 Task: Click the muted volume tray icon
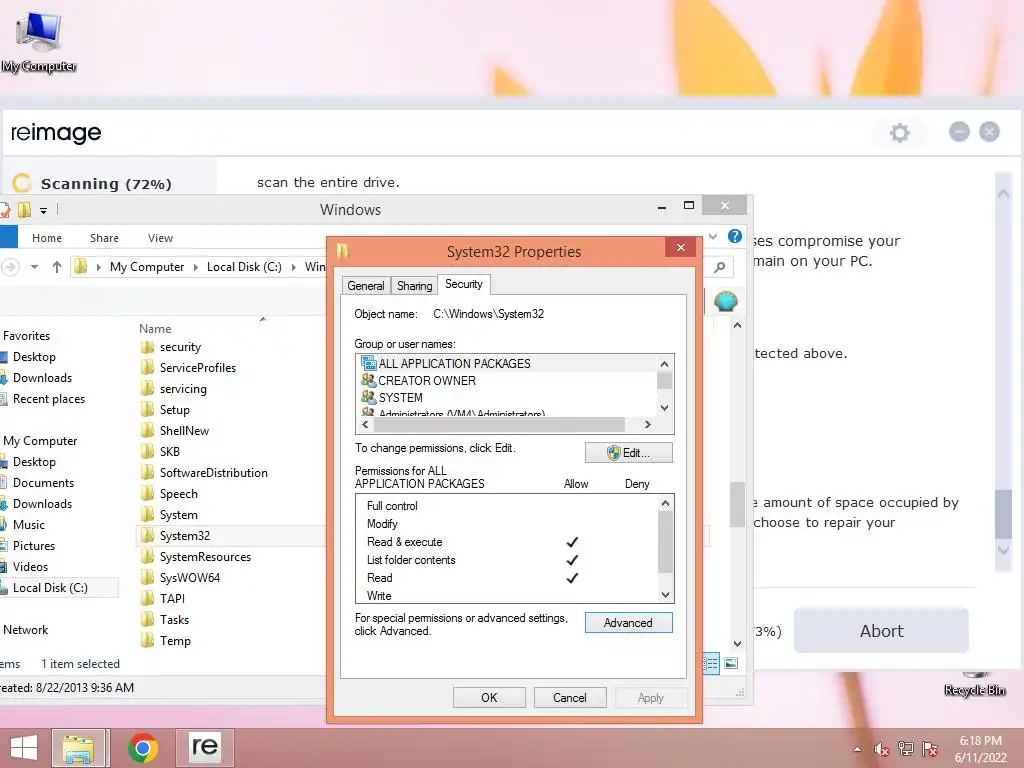pyautogui.click(x=881, y=749)
